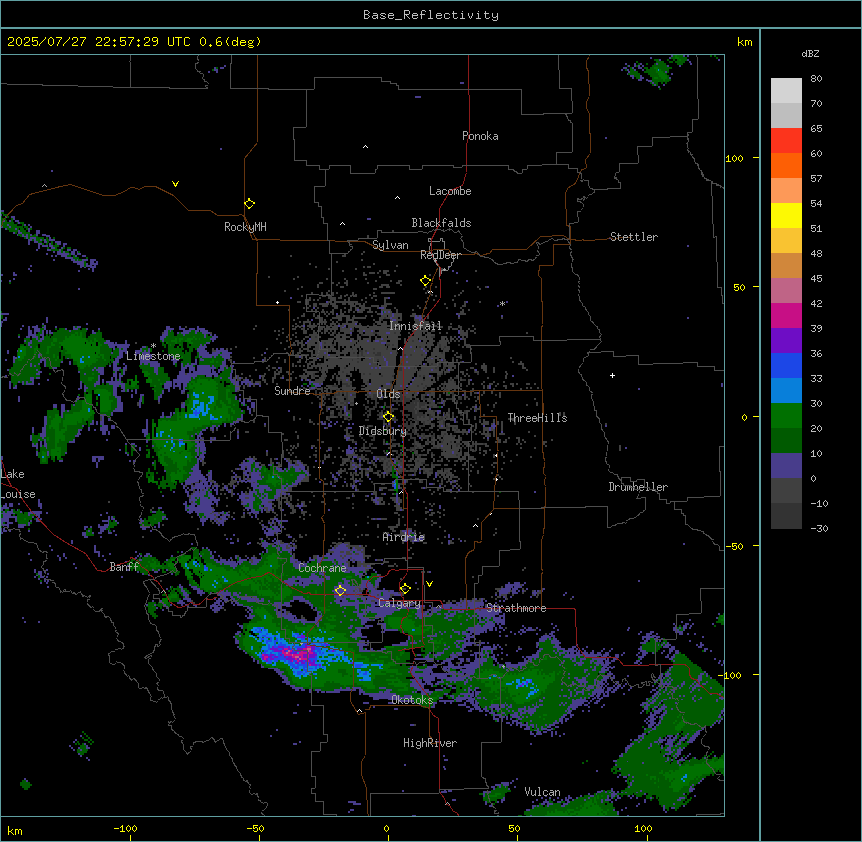Click the -100 tick label on the bottom axis
Viewport: 862px width, 842px height.
tap(125, 828)
